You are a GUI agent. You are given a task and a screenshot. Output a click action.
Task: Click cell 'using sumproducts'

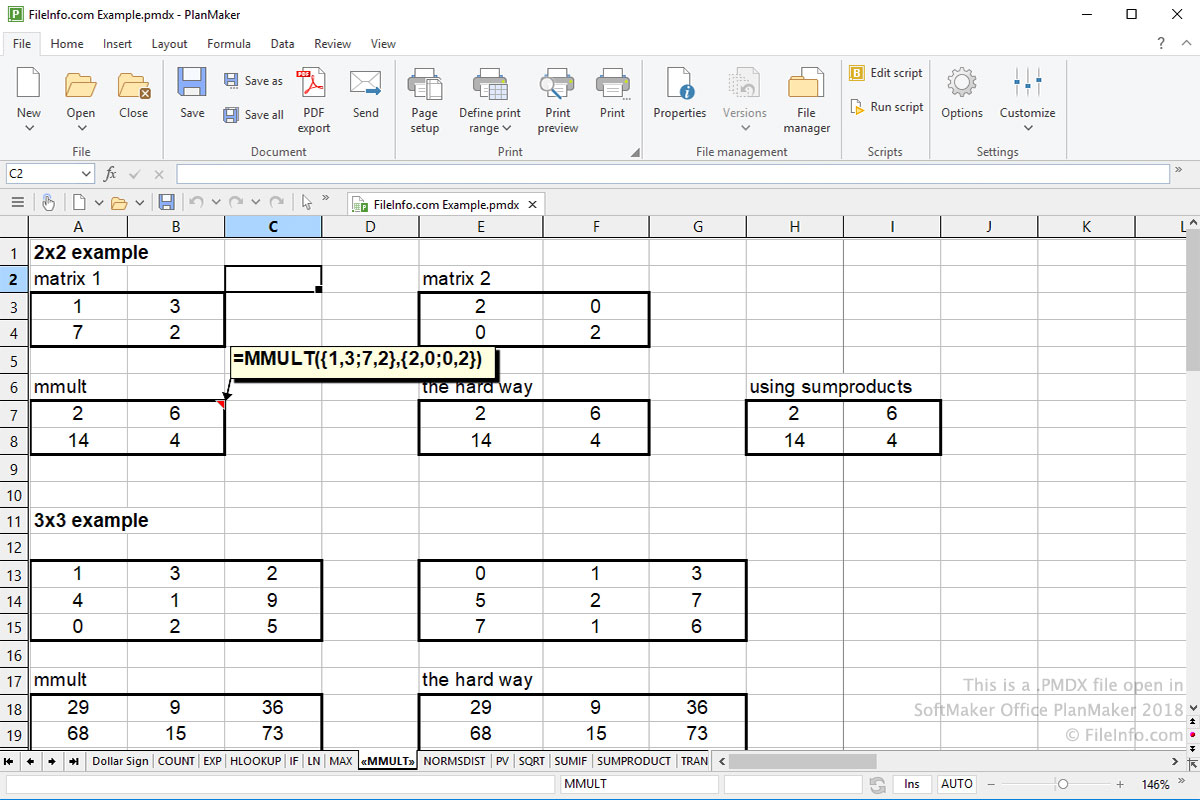pyautogui.click(x=830, y=387)
